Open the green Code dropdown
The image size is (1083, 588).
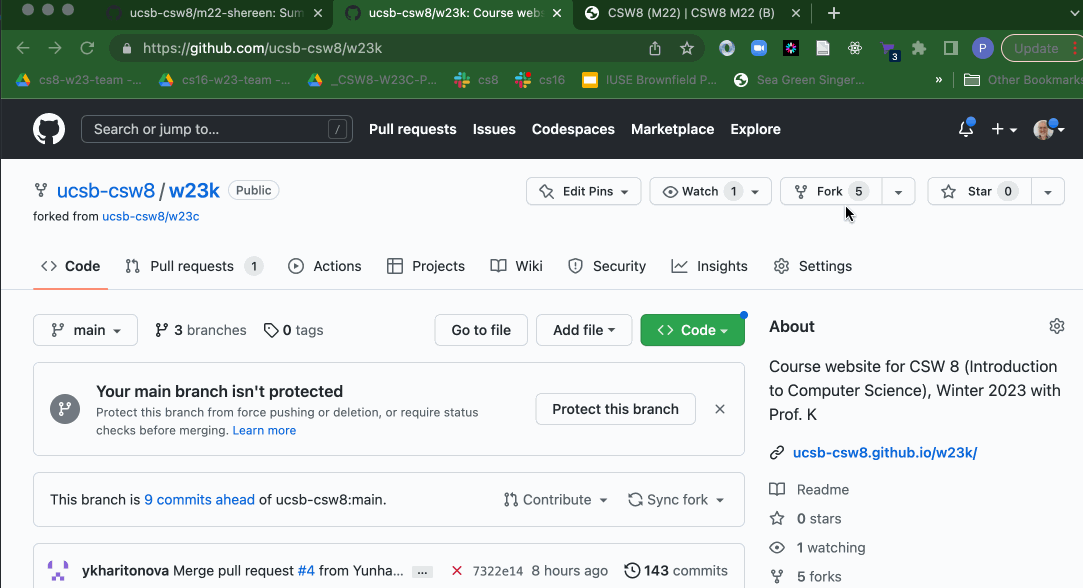[x=693, y=330]
